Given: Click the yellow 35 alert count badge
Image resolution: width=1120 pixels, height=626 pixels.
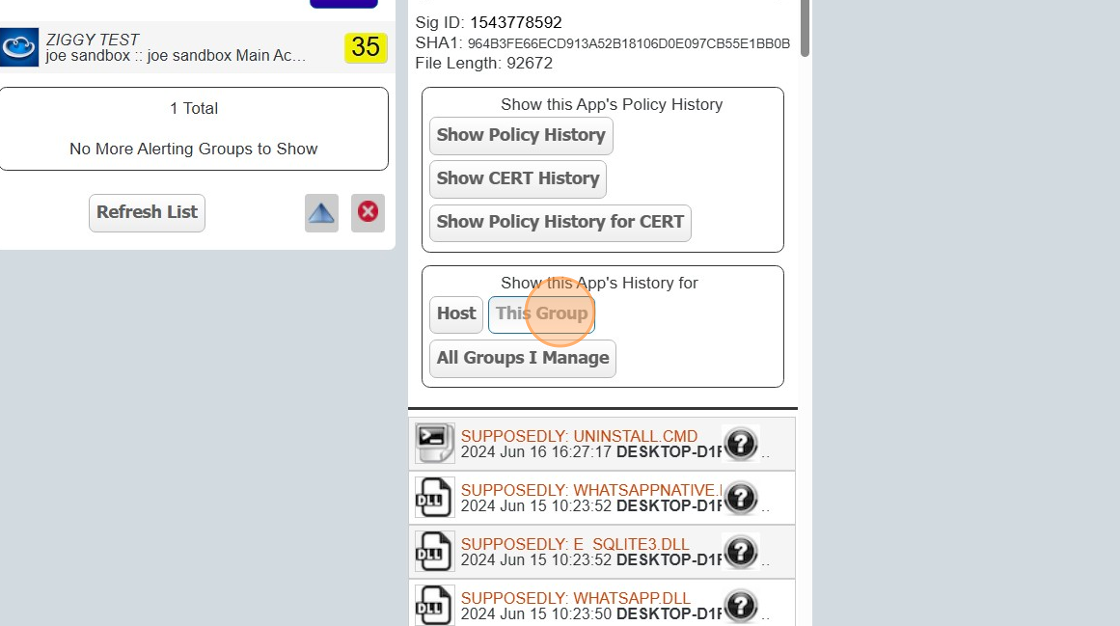Looking at the screenshot, I should [366, 47].
